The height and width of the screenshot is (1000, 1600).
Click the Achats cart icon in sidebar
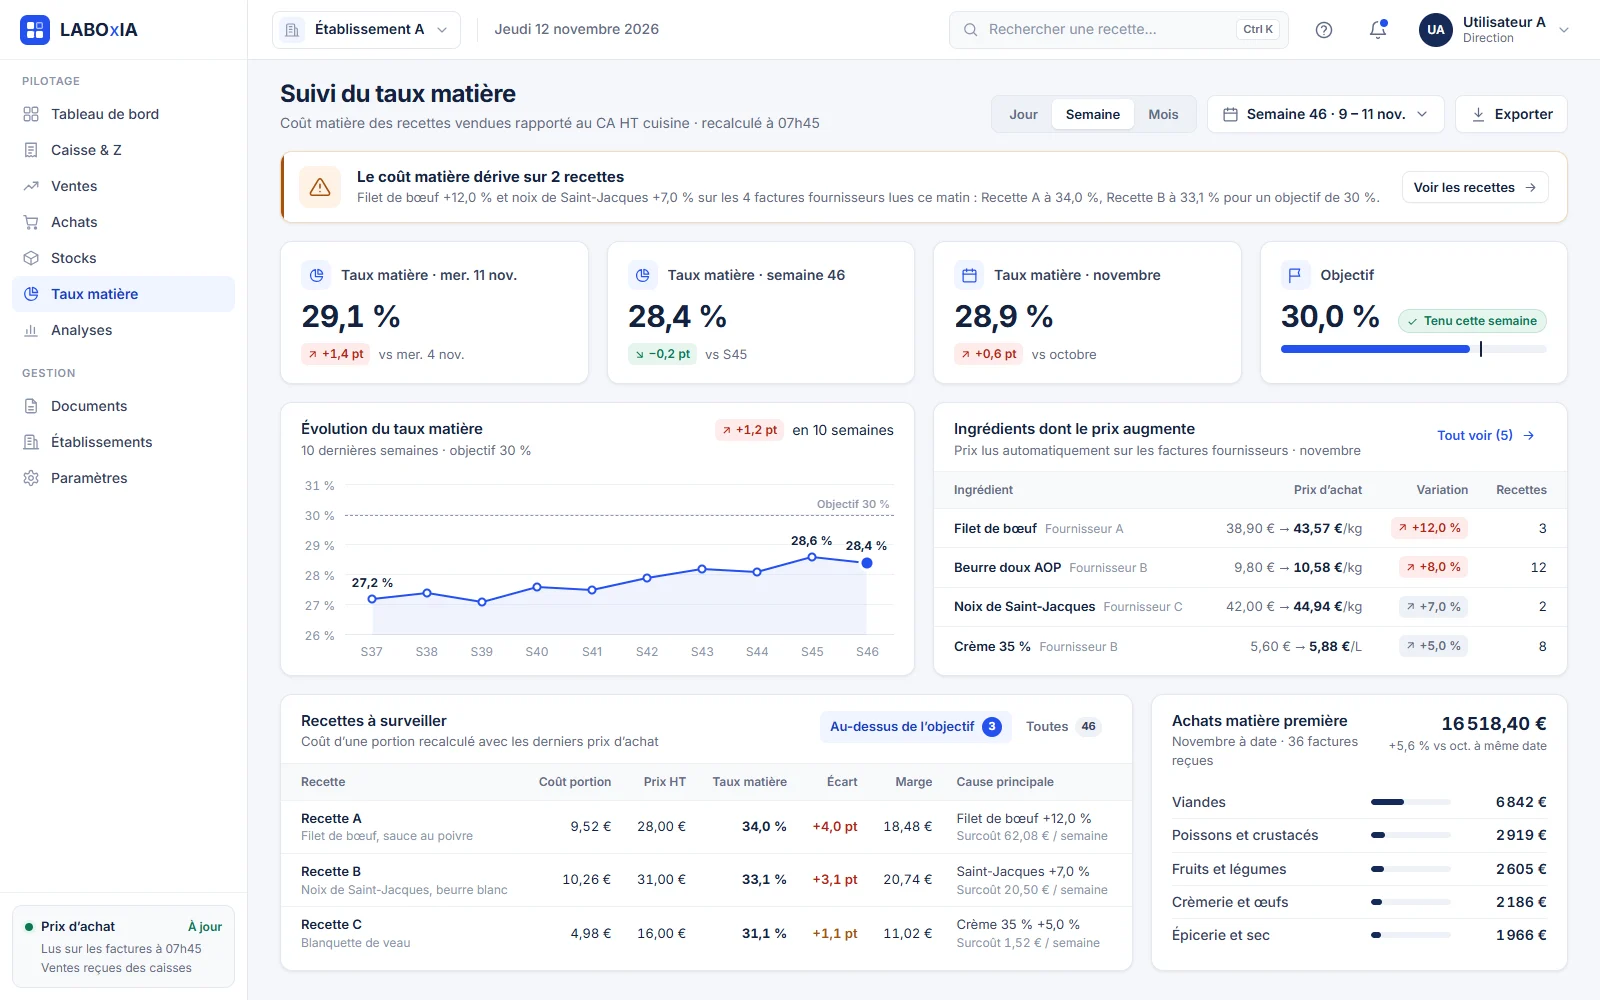point(31,222)
